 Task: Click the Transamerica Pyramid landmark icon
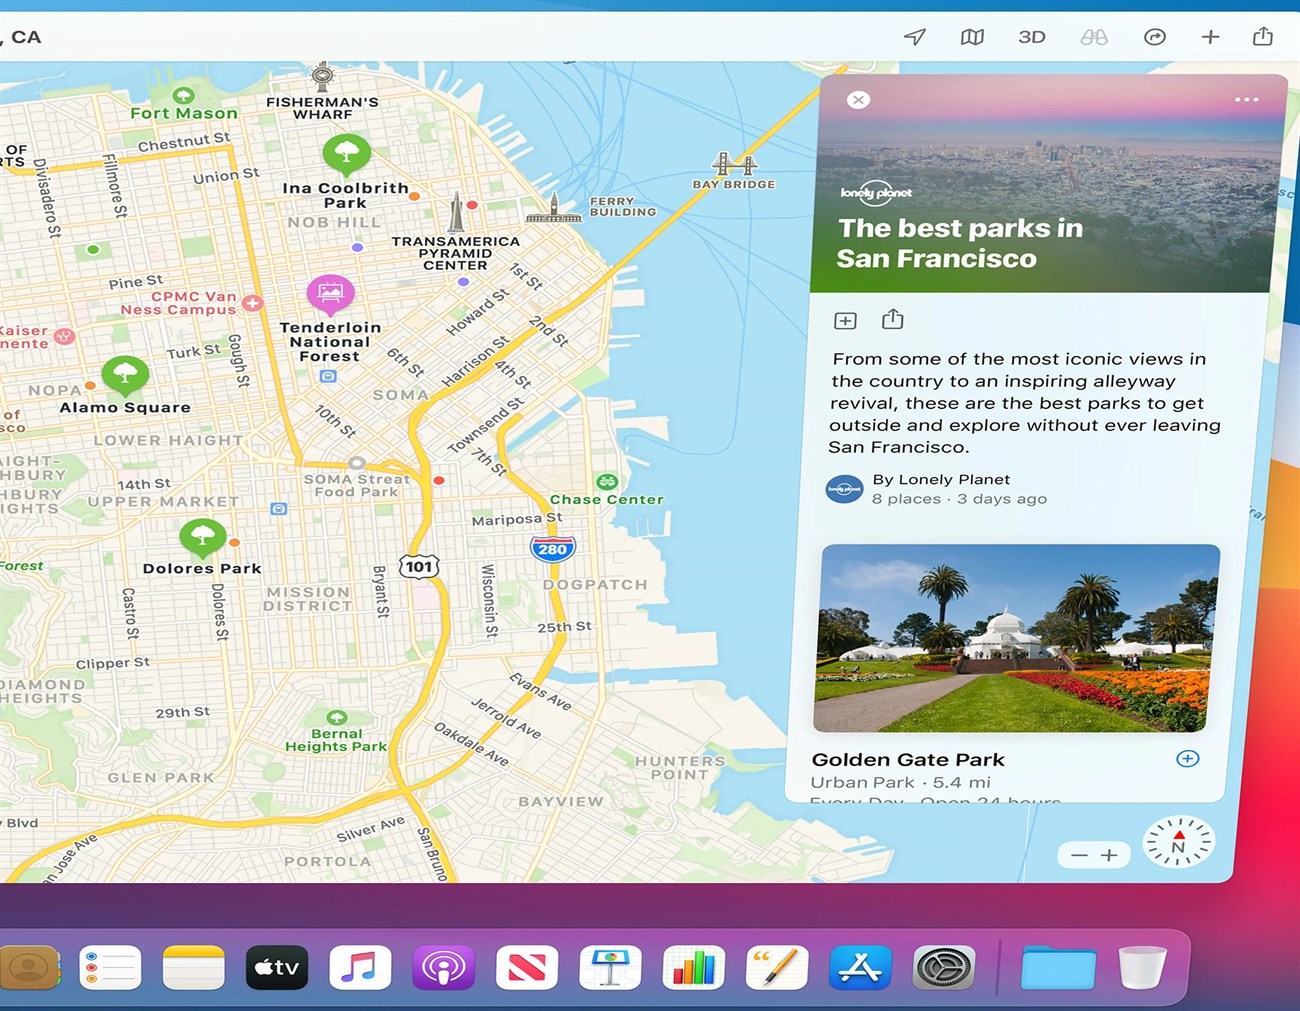455,211
